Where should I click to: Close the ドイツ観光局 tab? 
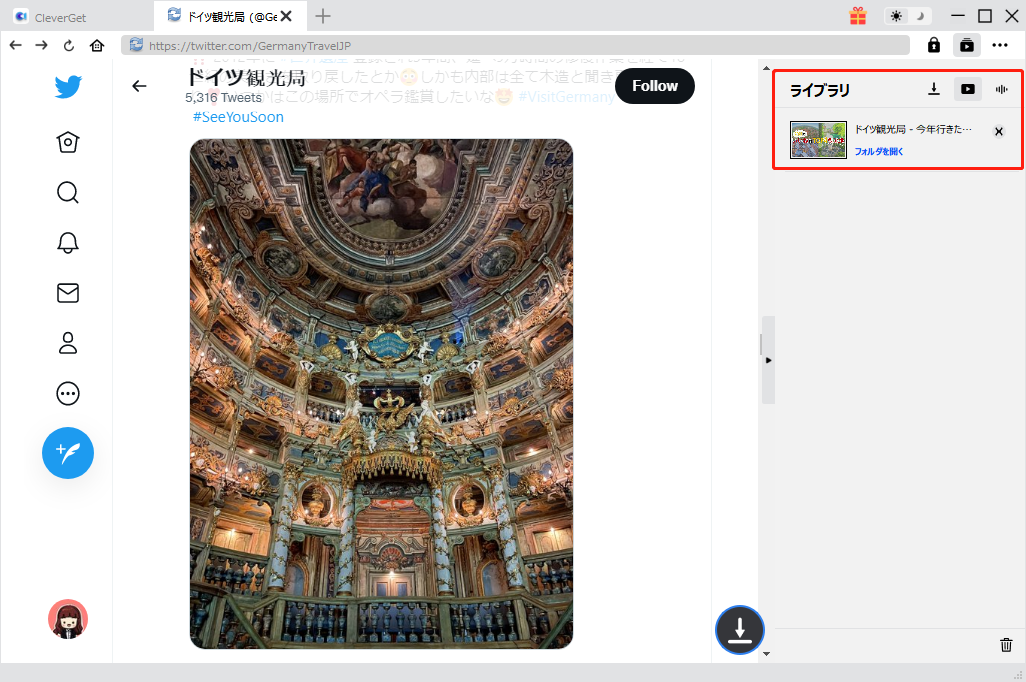tap(286, 16)
